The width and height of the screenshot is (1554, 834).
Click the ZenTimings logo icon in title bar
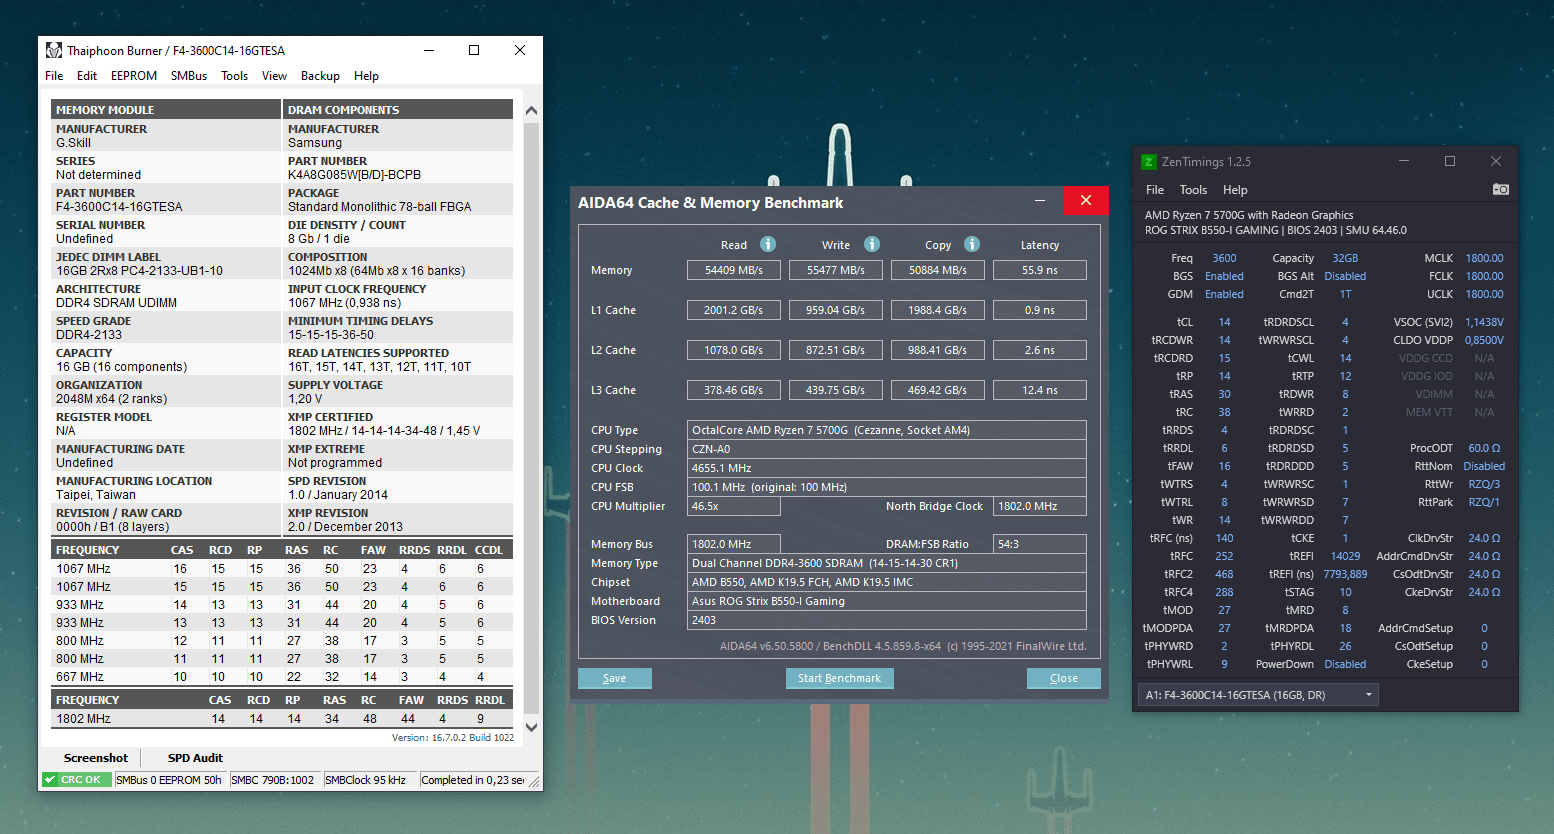1149,162
